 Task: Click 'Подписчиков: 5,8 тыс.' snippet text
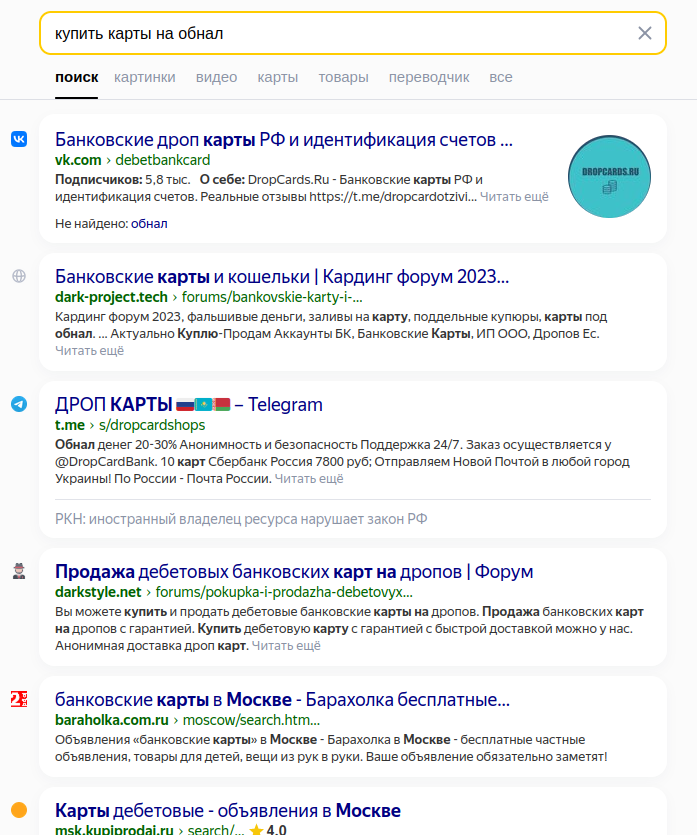122,179
